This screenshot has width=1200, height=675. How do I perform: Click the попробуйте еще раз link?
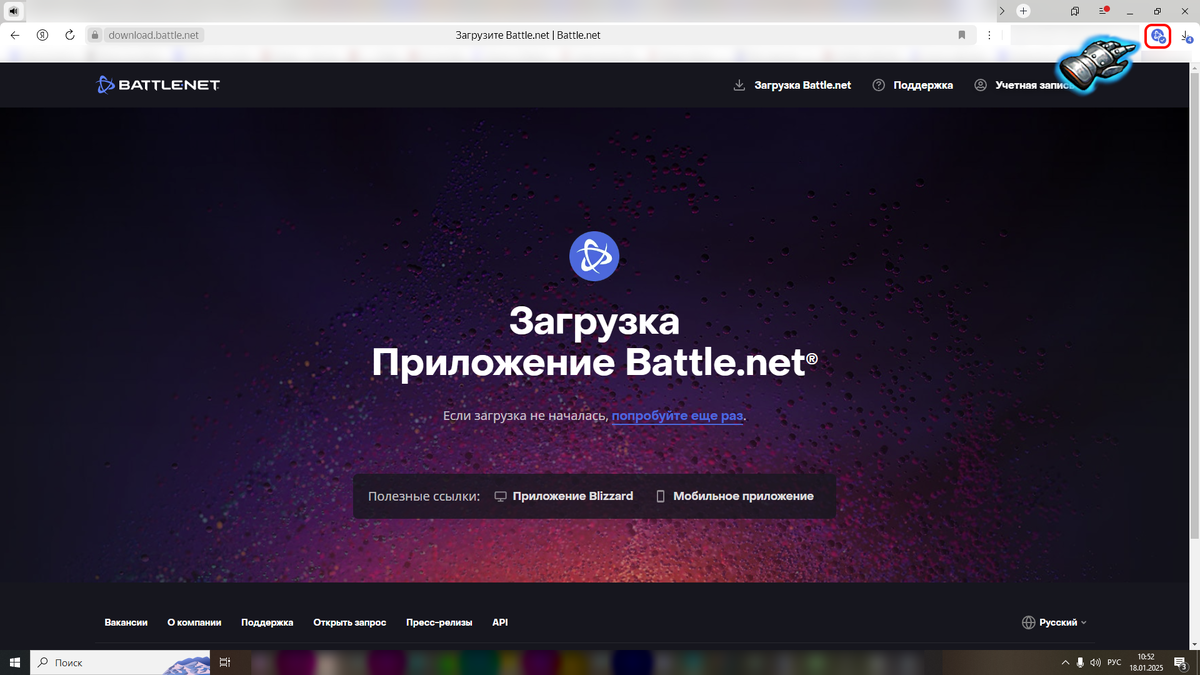(678, 415)
